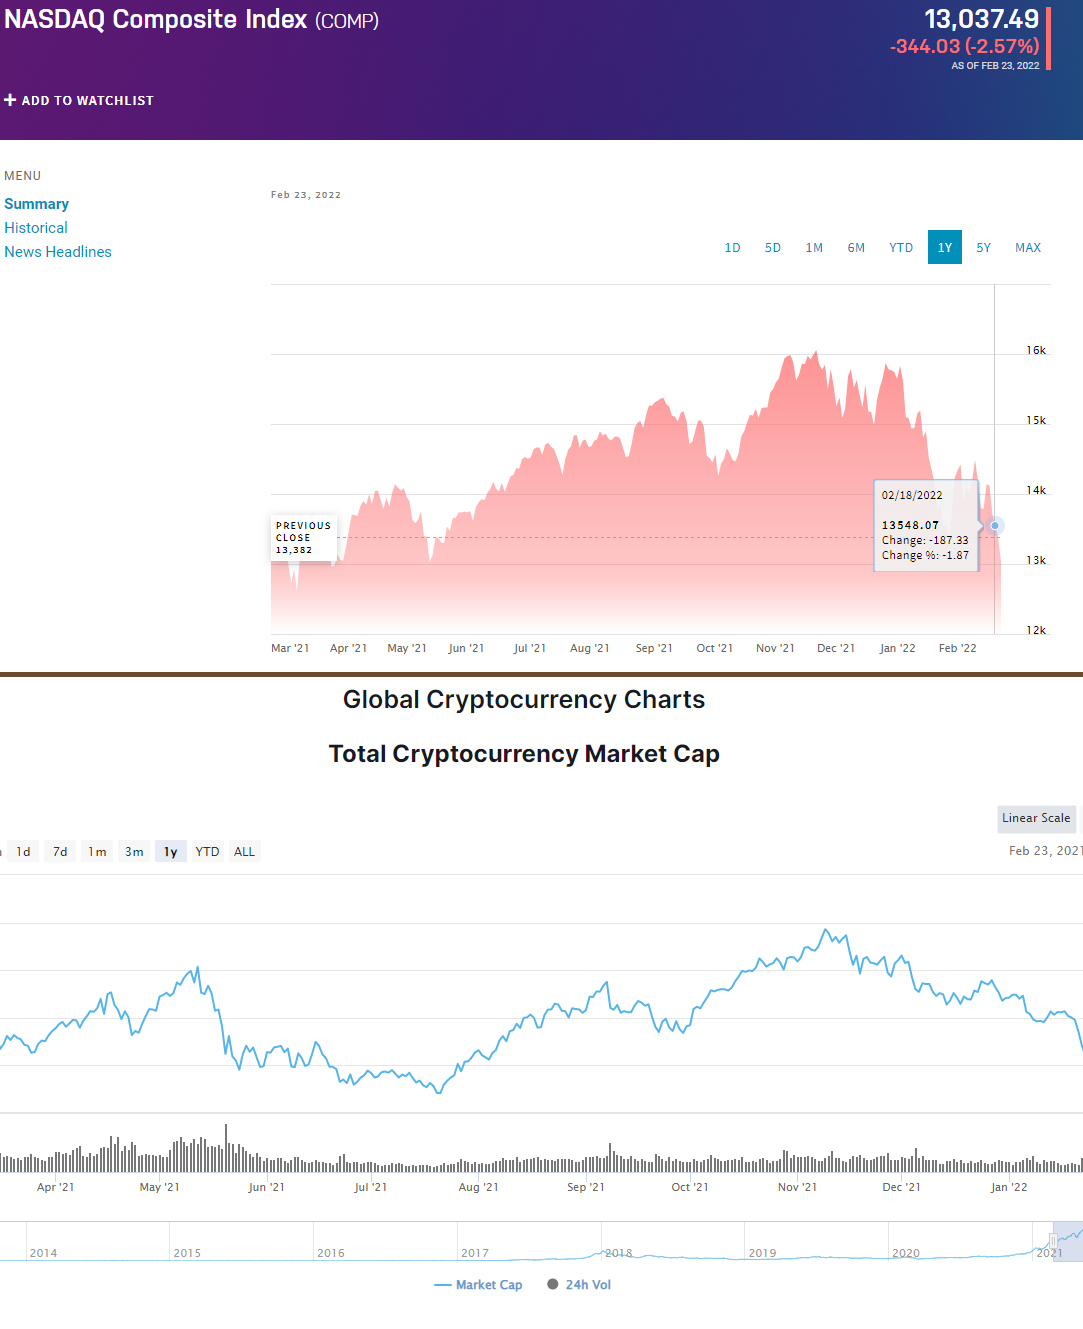Click the tooltip line Change %: -1.87
Image resolution: width=1083 pixels, height=1329 pixels.
pyautogui.click(x=925, y=555)
